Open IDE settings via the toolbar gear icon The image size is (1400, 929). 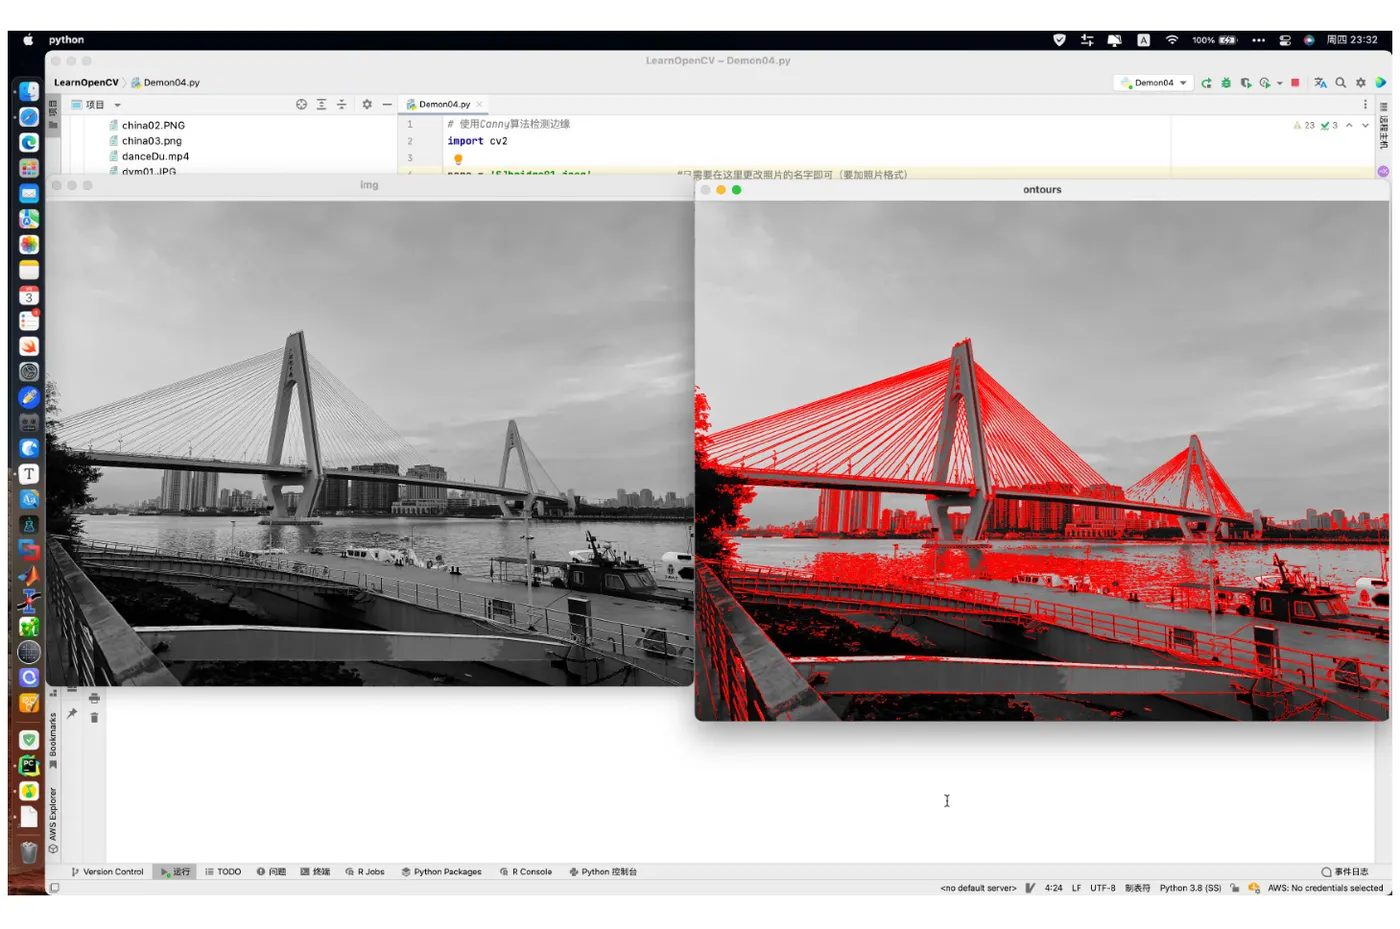(x=1360, y=83)
